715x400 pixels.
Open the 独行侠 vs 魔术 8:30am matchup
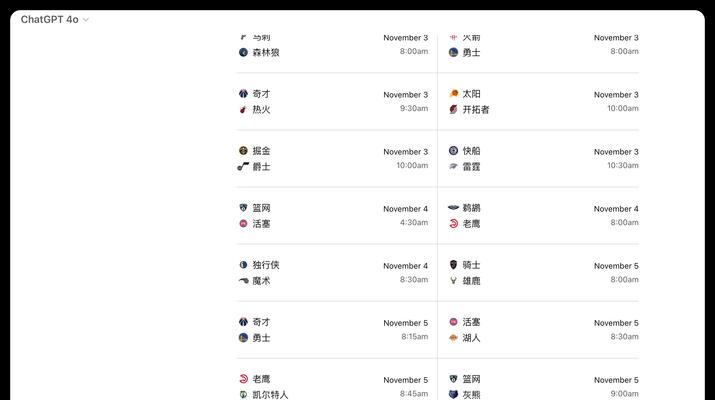click(333, 273)
